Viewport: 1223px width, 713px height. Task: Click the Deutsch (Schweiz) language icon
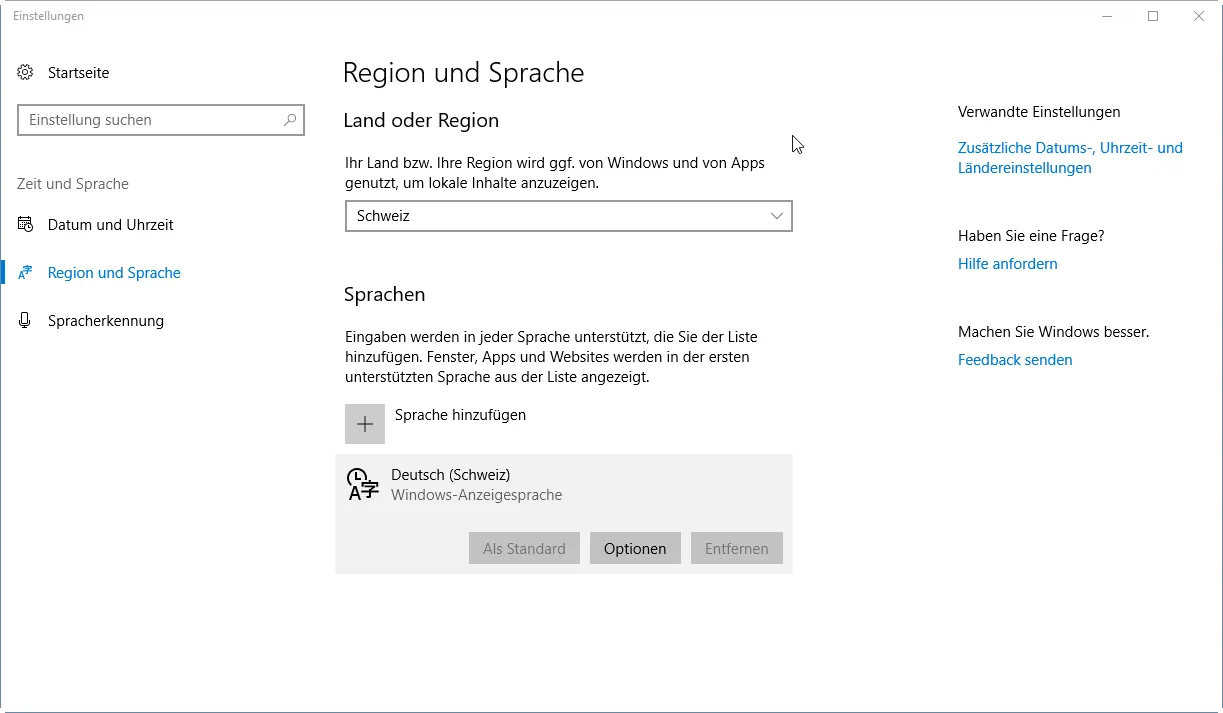[362, 484]
